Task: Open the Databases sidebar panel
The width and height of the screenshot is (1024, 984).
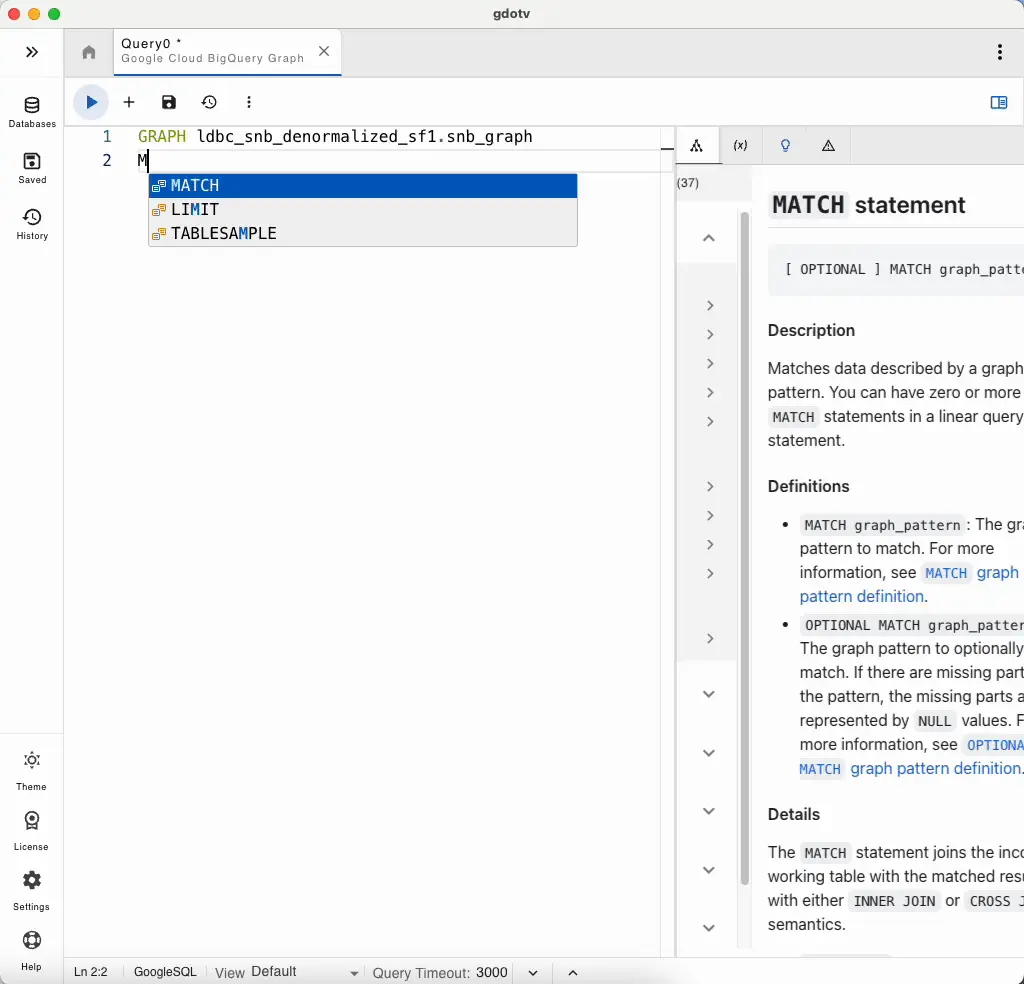Action: (x=32, y=112)
